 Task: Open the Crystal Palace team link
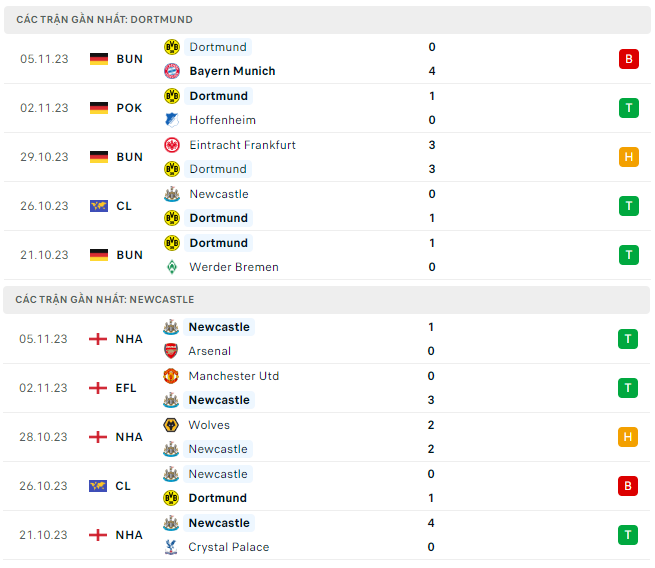pyautogui.click(x=229, y=547)
